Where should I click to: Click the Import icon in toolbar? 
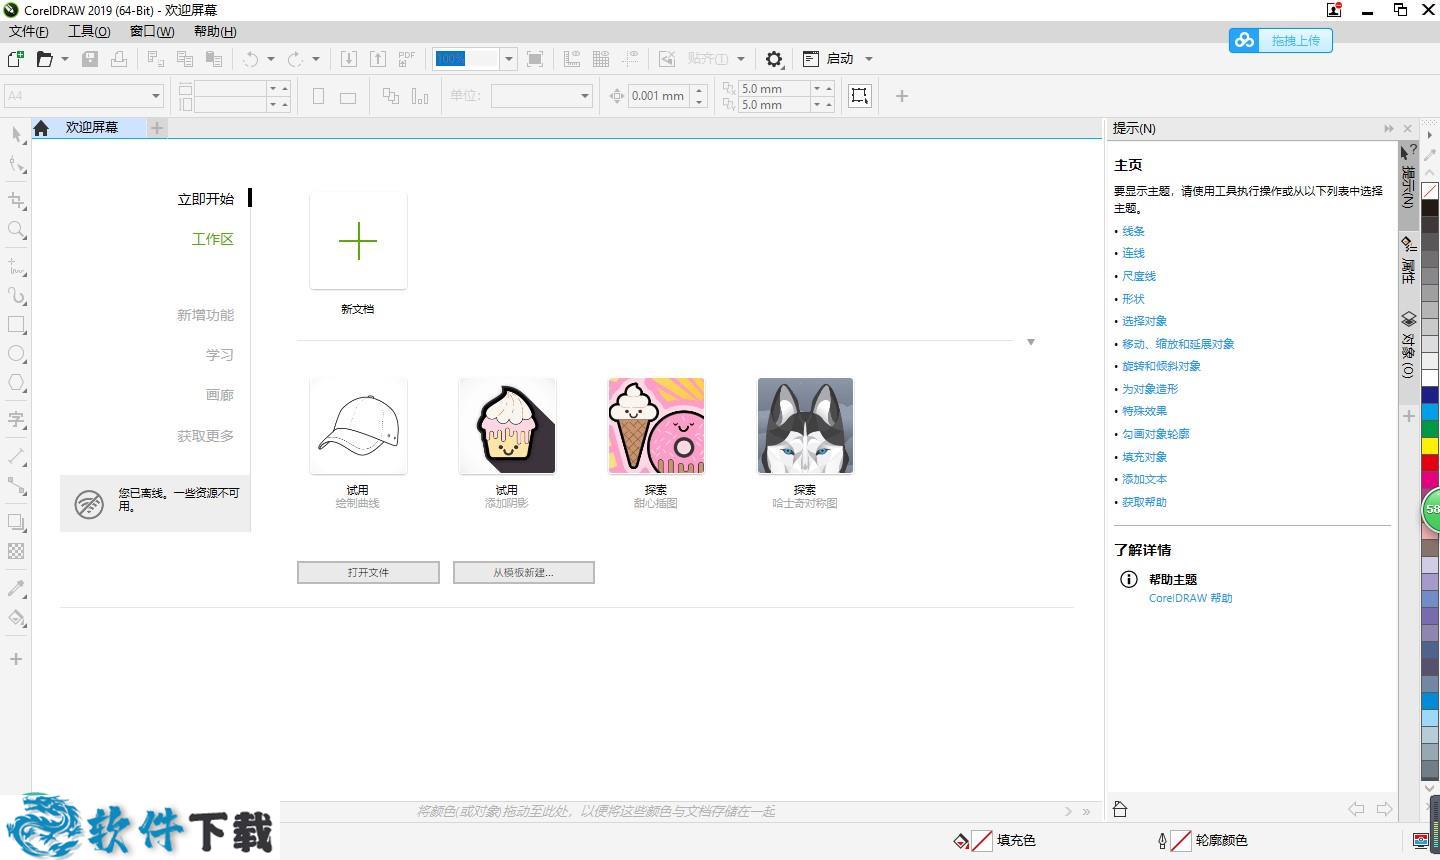tap(349, 59)
